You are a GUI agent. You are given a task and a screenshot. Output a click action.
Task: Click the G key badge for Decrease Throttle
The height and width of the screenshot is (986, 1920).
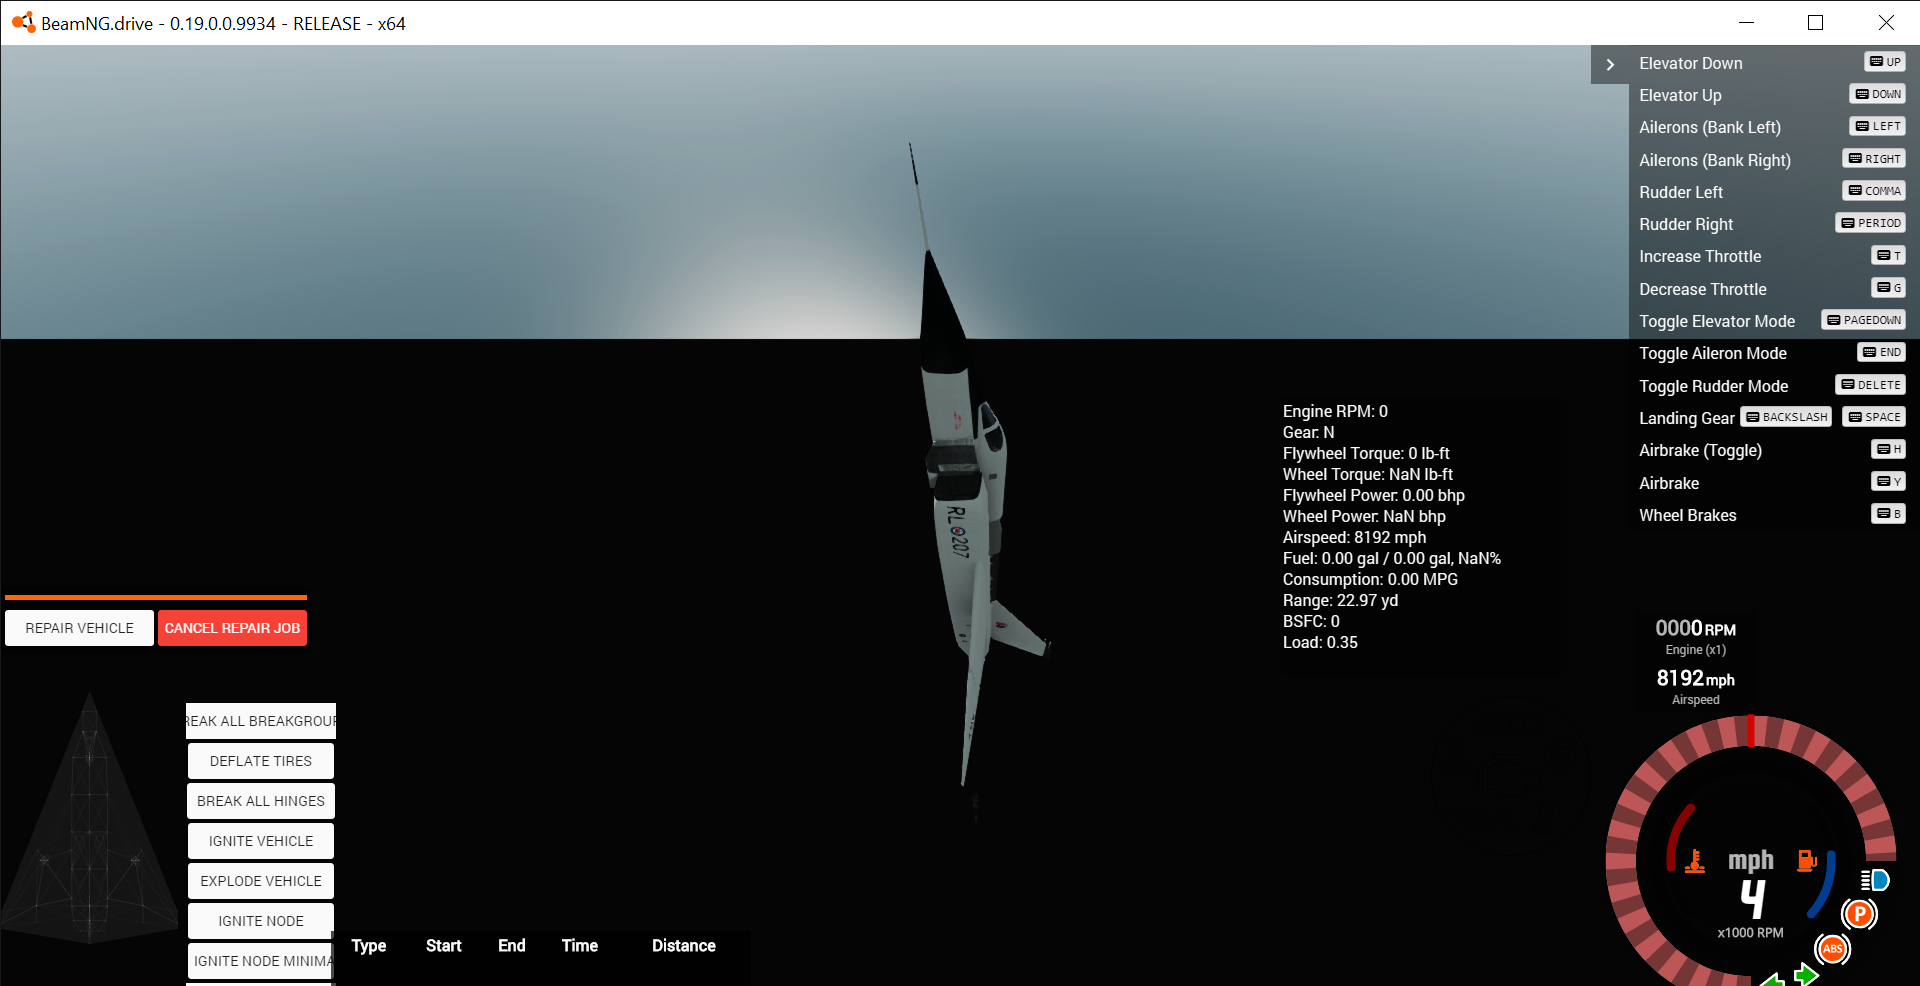pyautogui.click(x=1888, y=288)
